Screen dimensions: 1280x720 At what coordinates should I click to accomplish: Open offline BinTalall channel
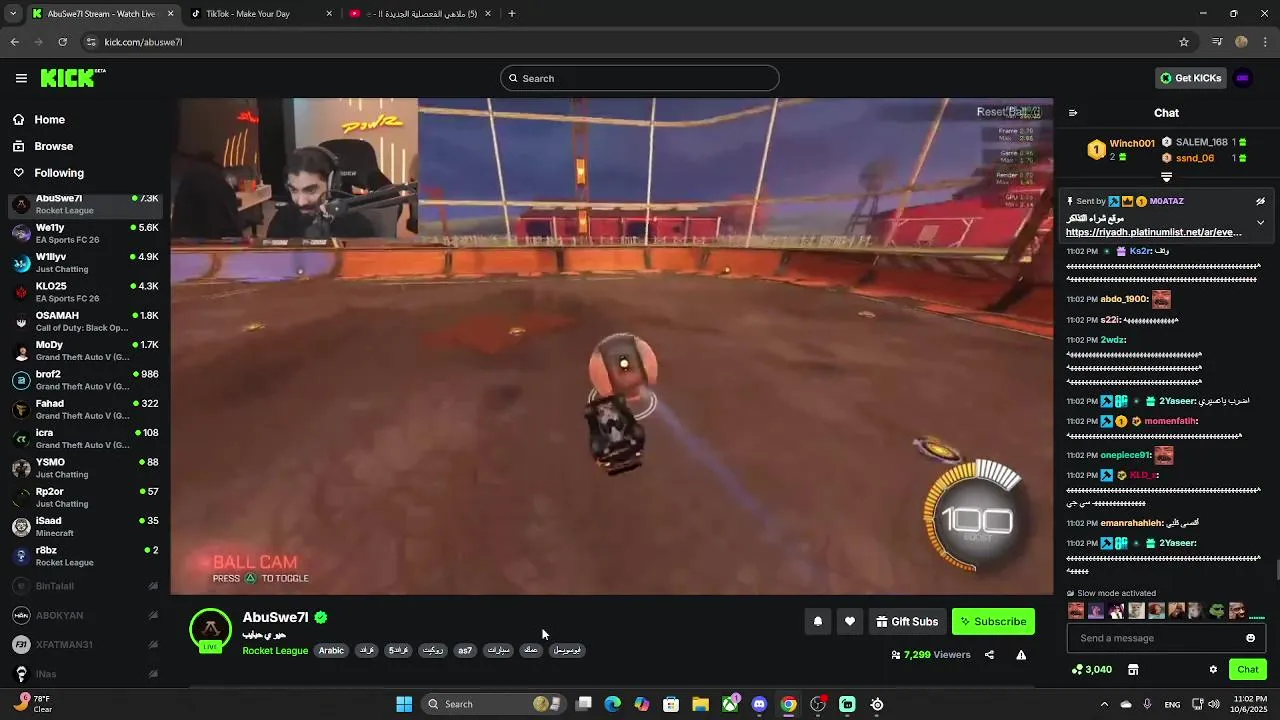pos(85,586)
